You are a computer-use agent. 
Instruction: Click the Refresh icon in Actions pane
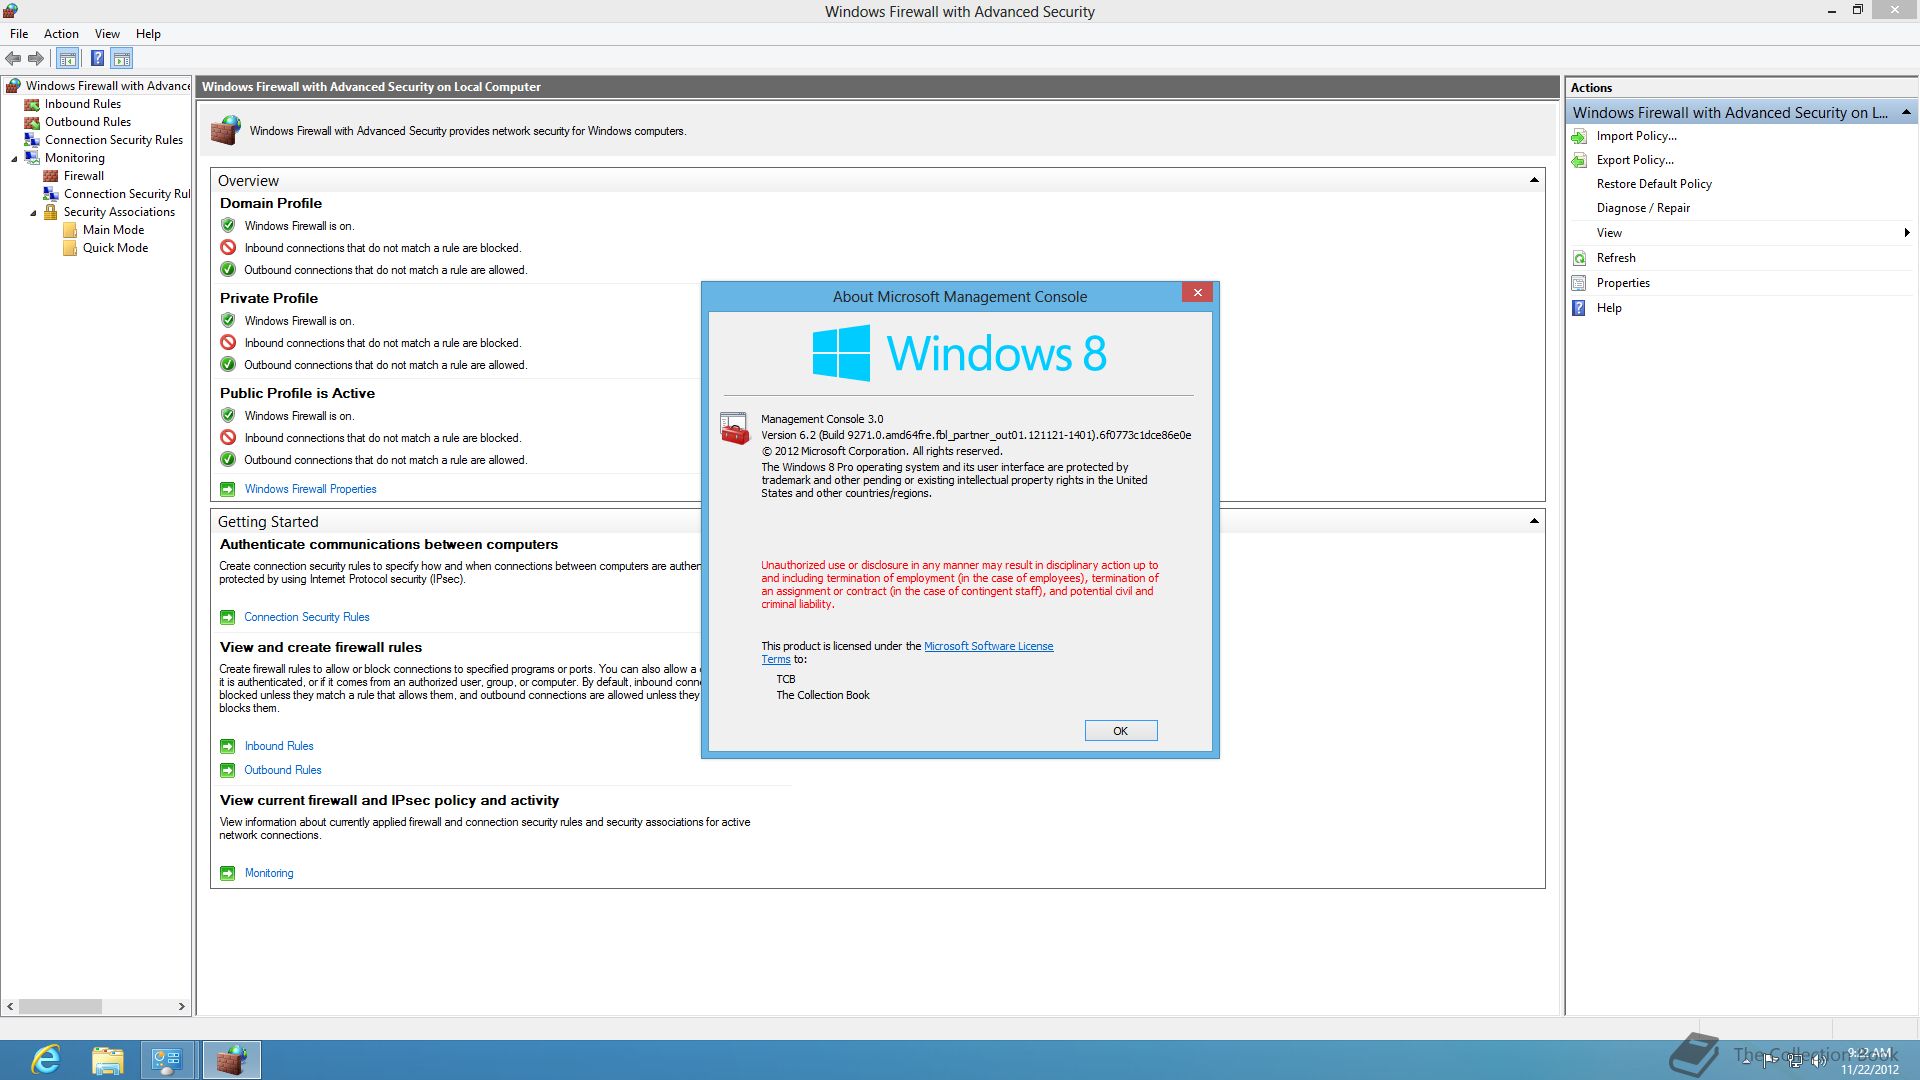coord(1579,258)
